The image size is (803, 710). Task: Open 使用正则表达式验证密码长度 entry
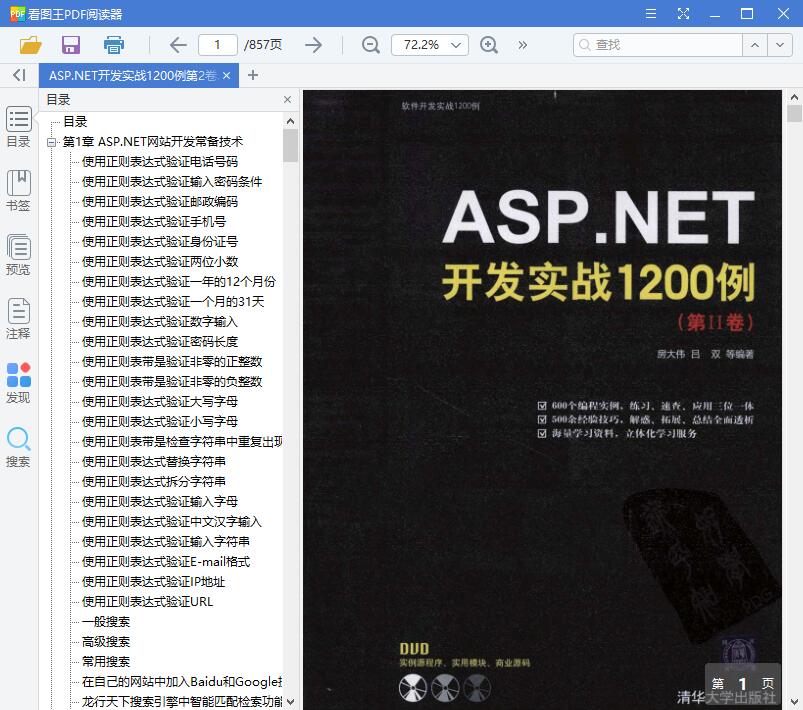[x=160, y=342]
